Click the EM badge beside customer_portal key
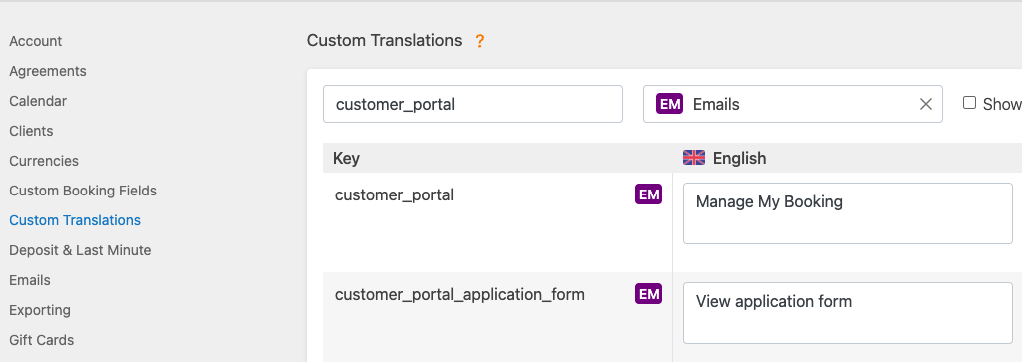This screenshot has width=1022, height=362. (649, 194)
